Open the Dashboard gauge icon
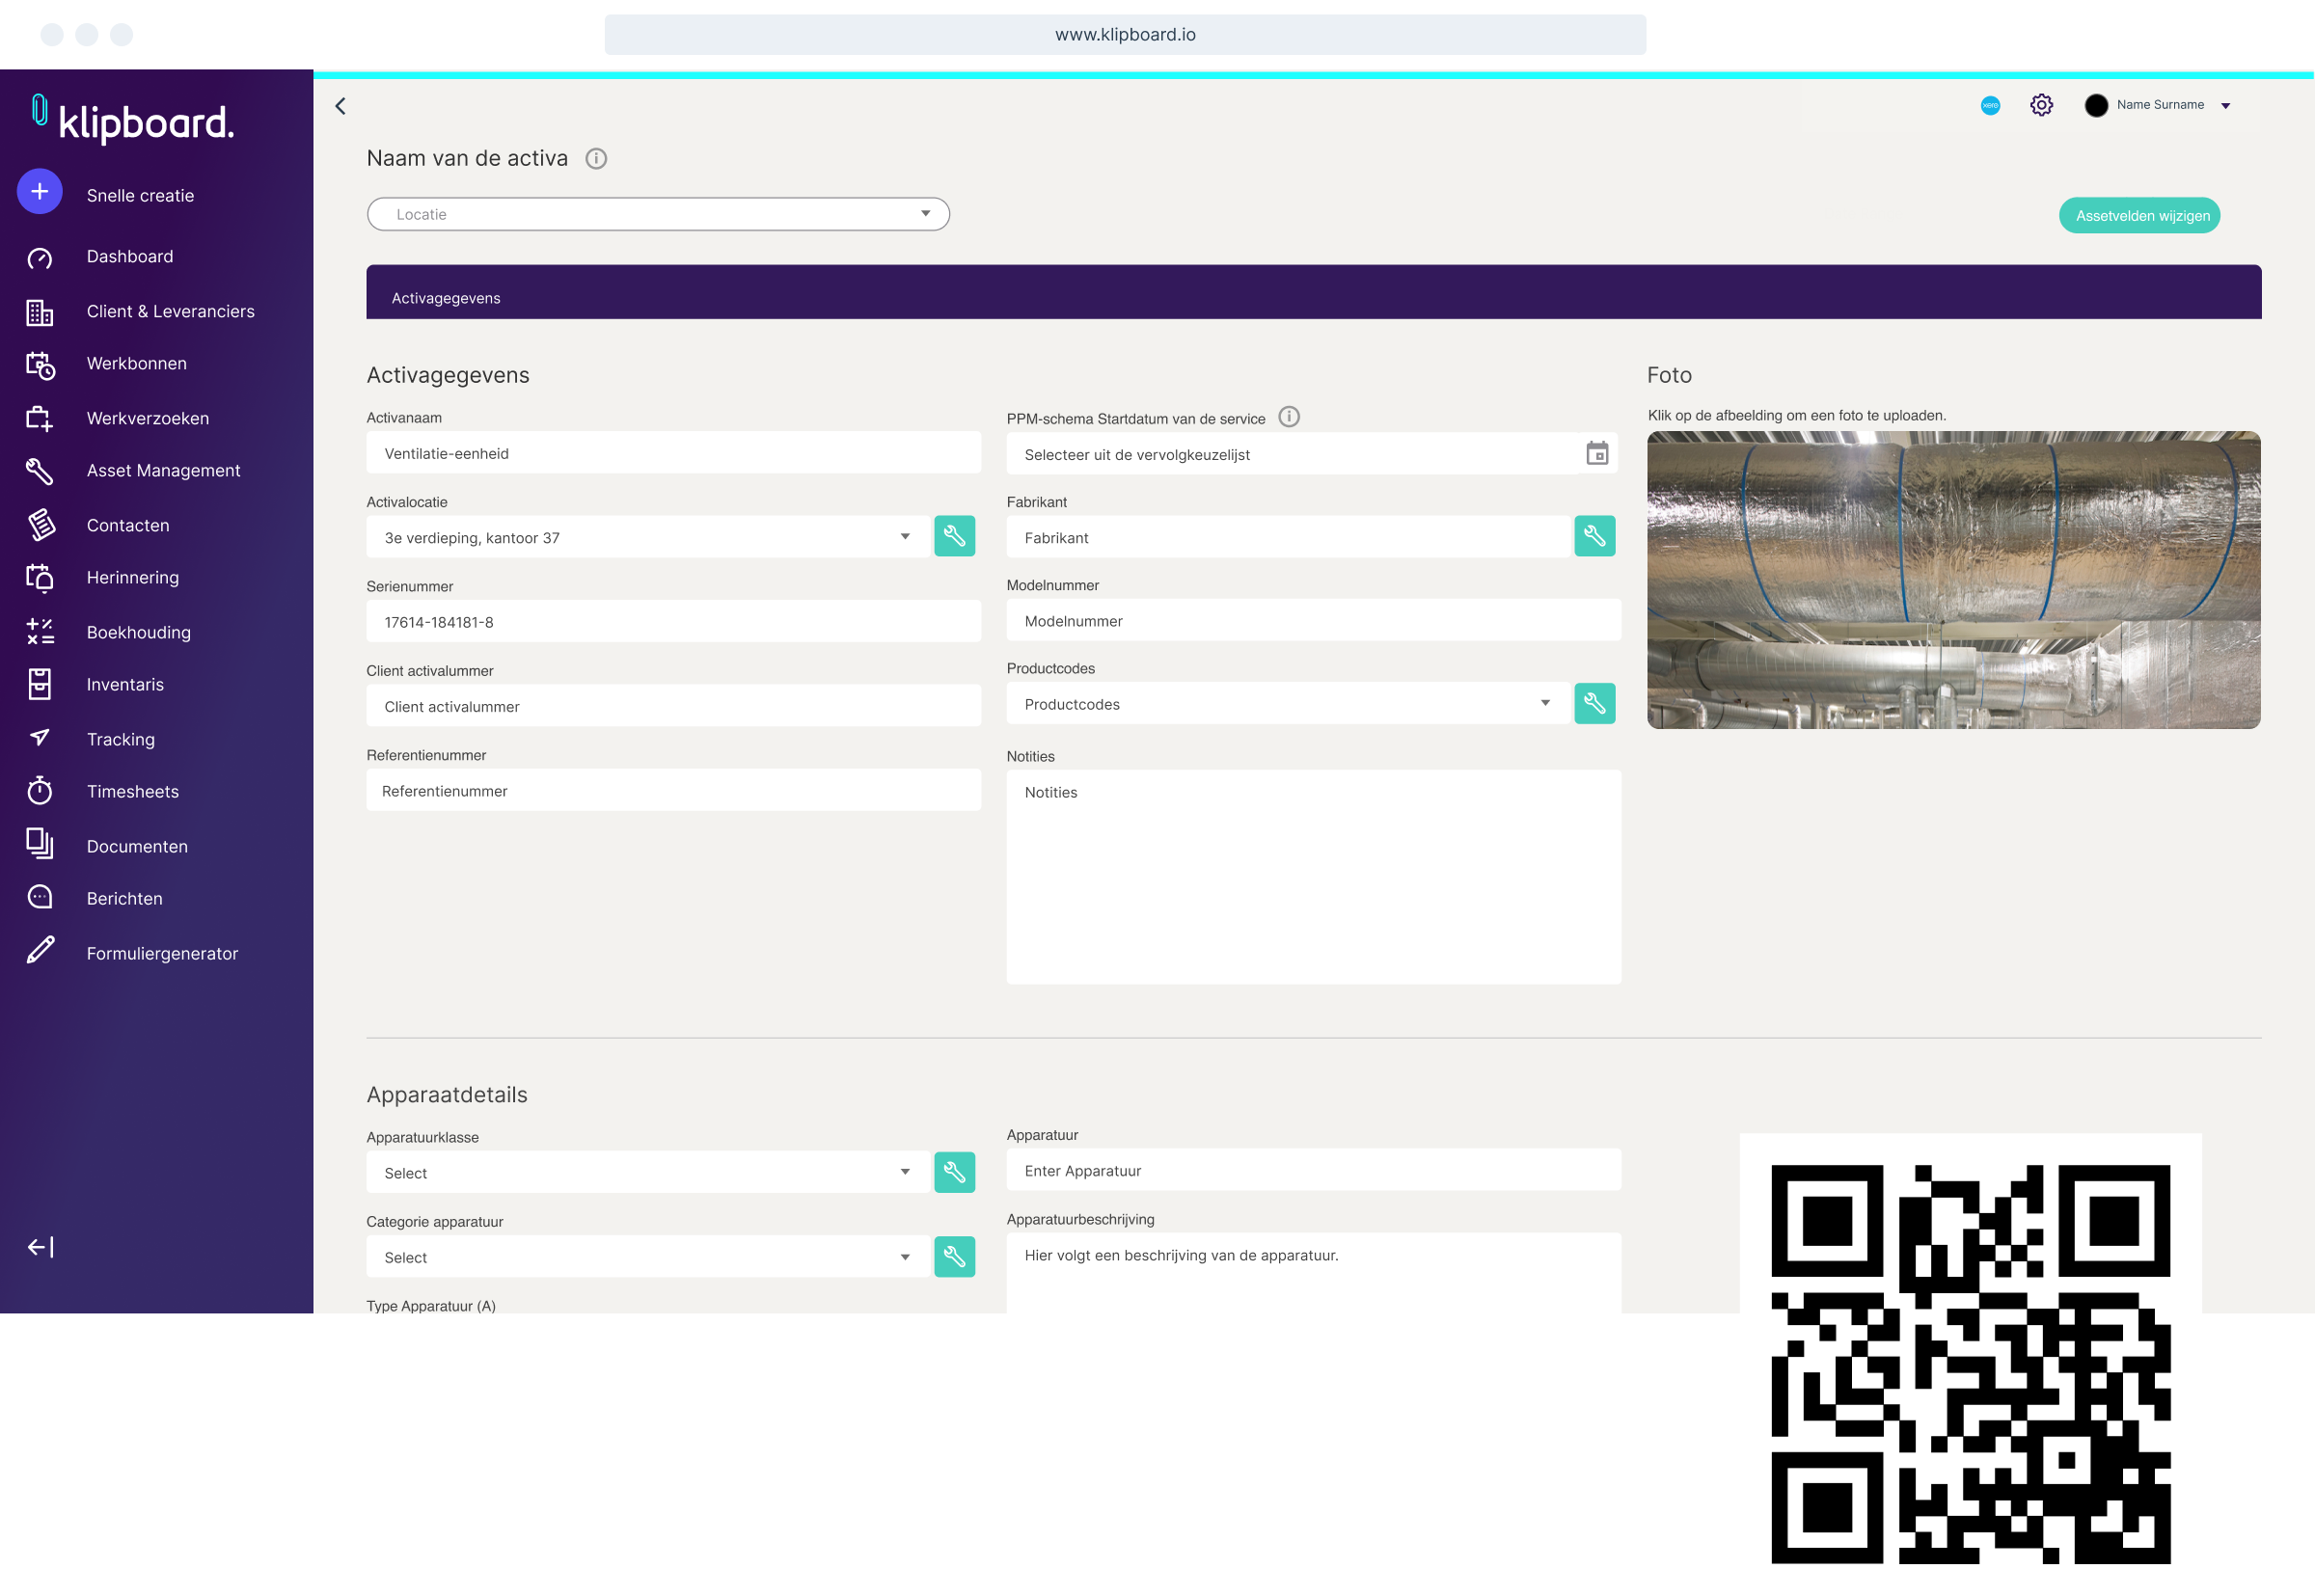Screen dimensions: 2315x1596 click(40, 259)
